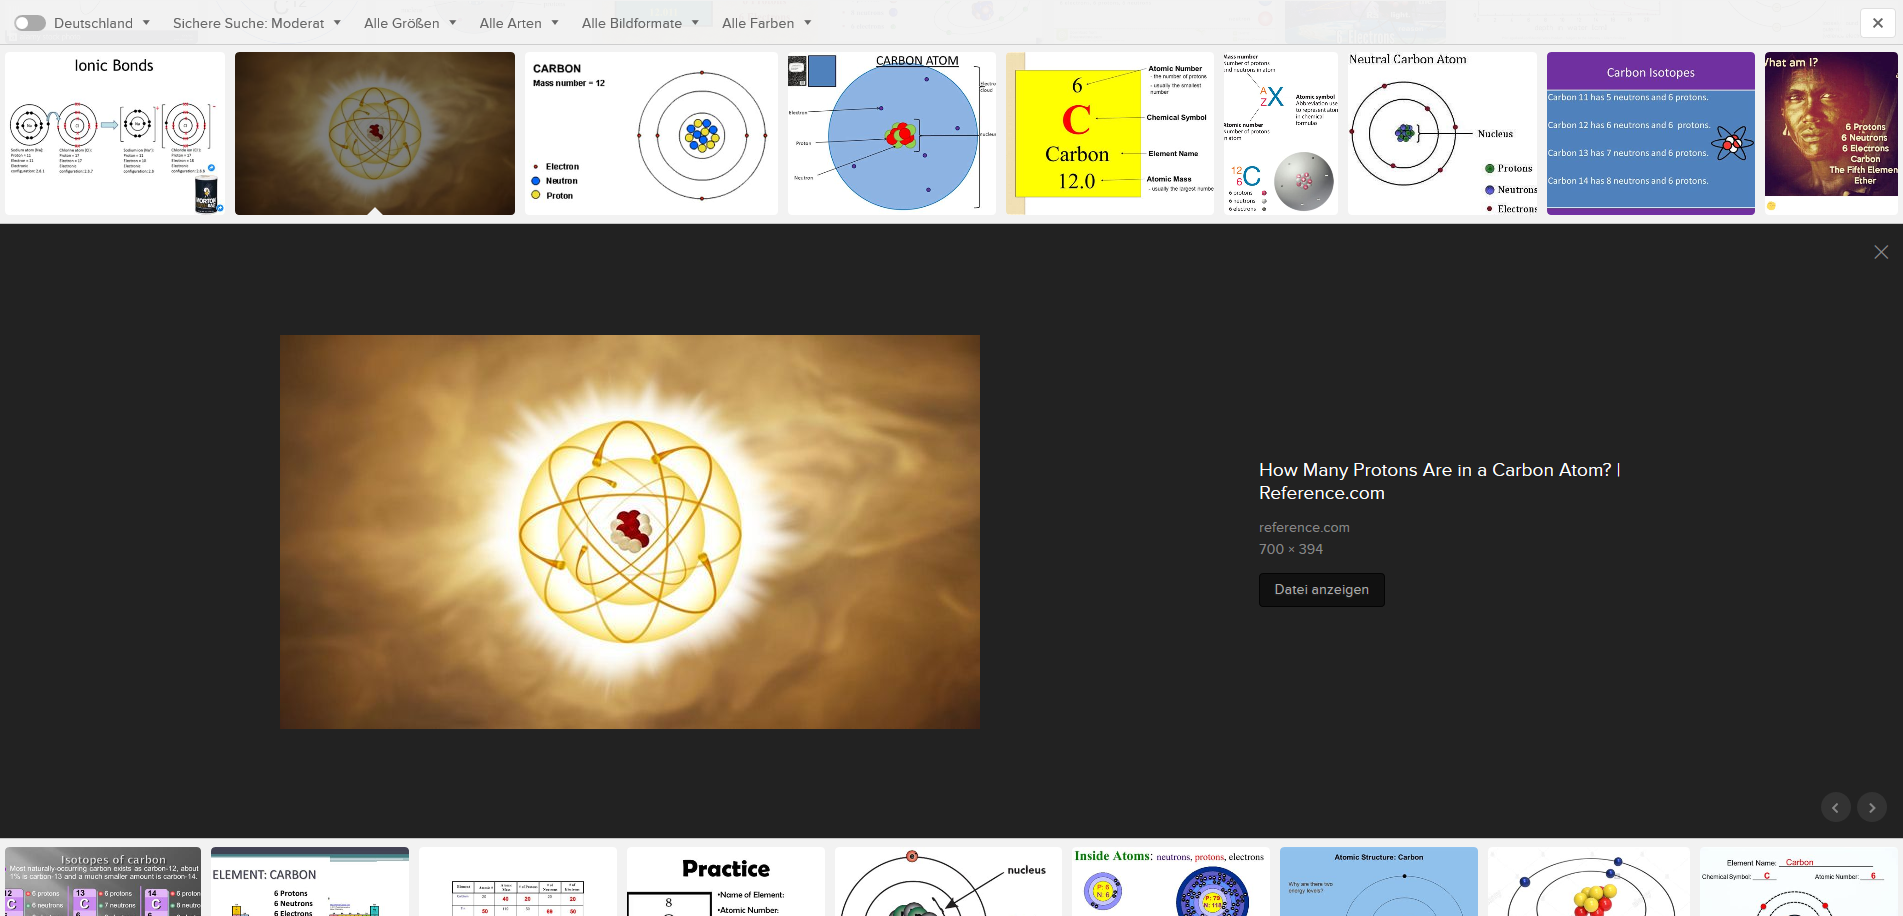Open Neutral Carbon Atom thumbnail
Viewport: 1903px width, 916px height.
pyautogui.click(x=1442, y=133)
